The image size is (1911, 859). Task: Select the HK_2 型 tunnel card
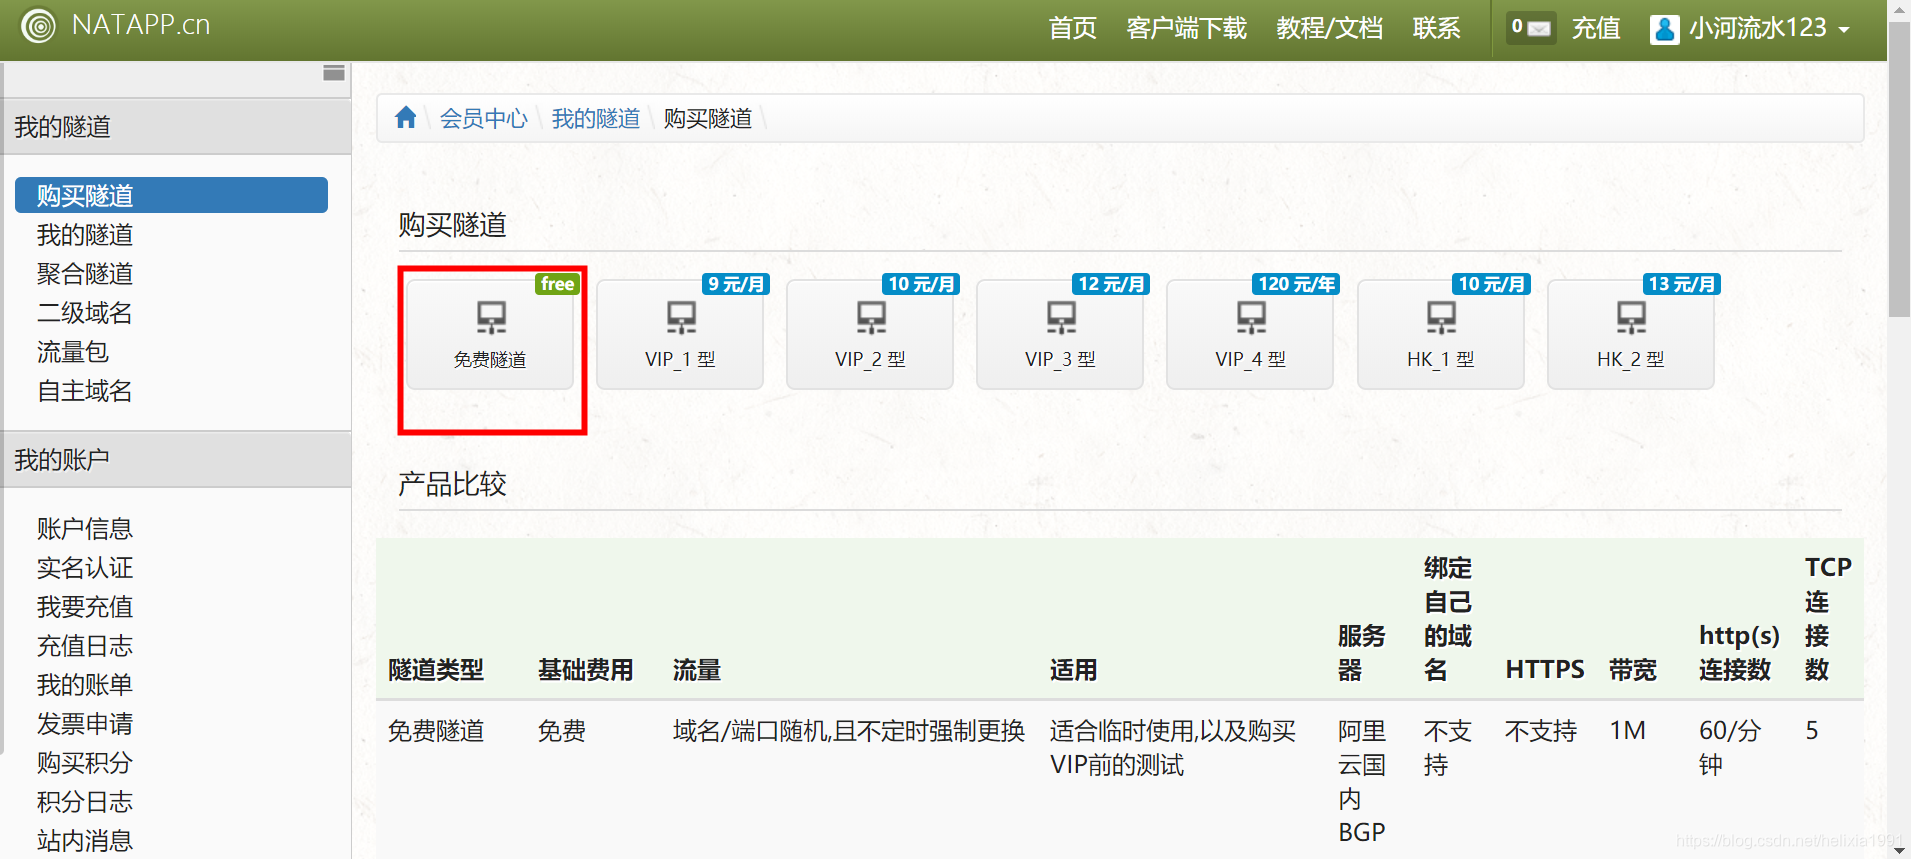1631,334
